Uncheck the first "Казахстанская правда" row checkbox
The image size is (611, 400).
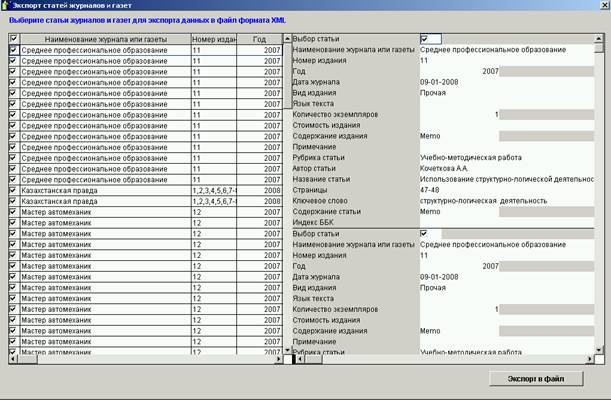[14, 190]
